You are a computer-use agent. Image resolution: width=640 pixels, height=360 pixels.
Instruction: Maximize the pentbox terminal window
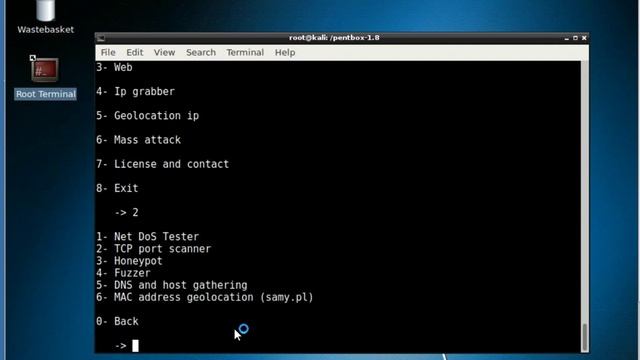(575, 38)
